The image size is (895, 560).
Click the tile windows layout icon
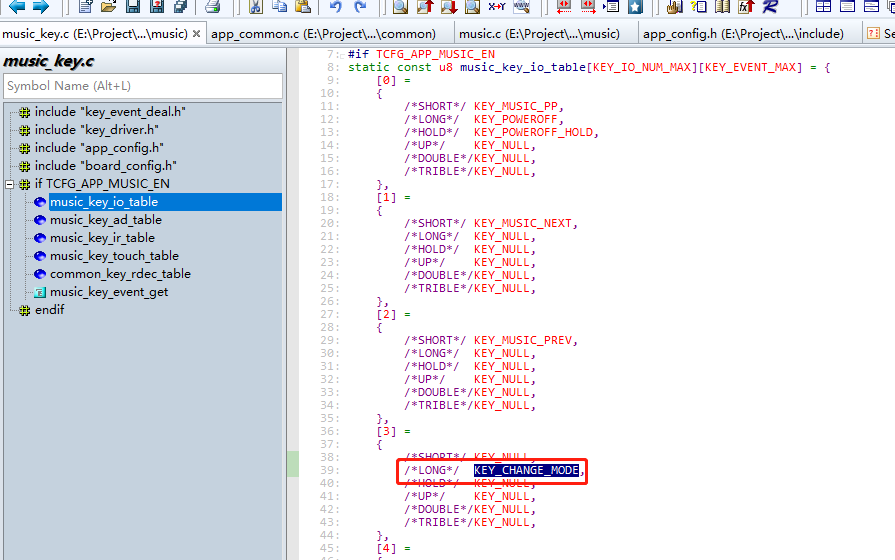823,6
